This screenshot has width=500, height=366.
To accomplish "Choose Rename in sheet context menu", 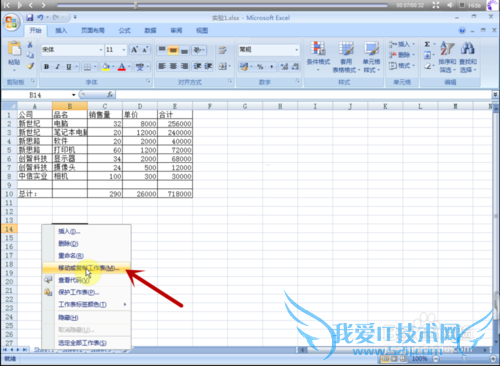I will click(87, 256).
